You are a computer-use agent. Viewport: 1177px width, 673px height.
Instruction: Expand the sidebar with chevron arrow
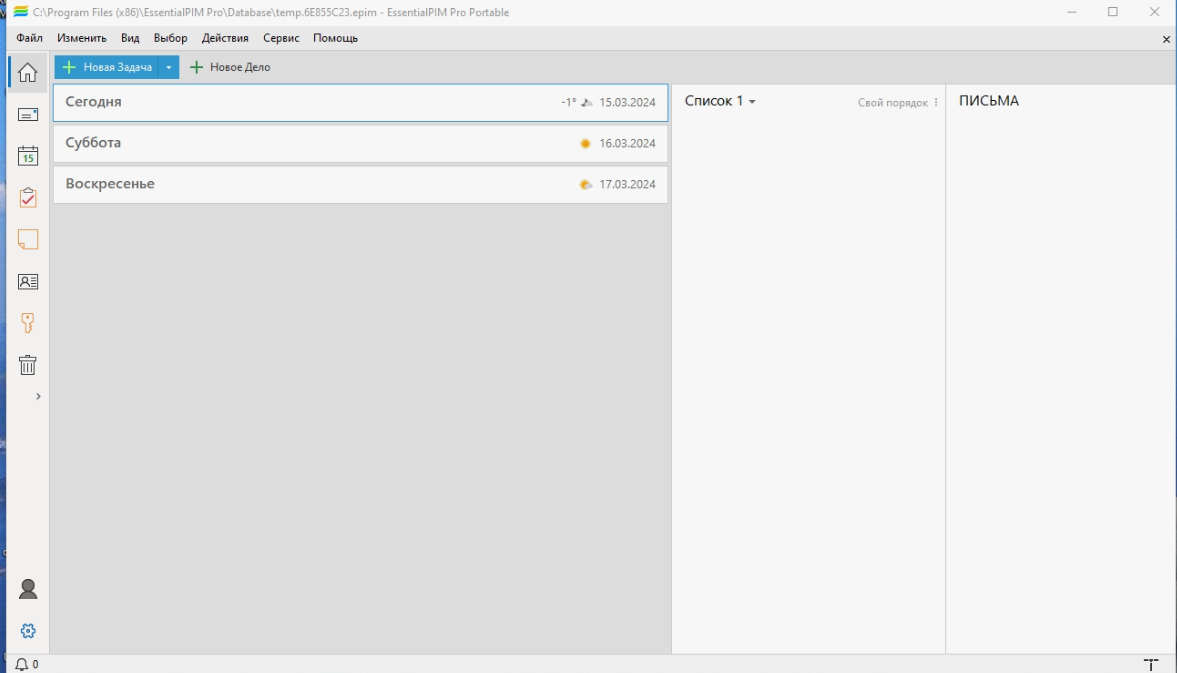tap(38, 397)
